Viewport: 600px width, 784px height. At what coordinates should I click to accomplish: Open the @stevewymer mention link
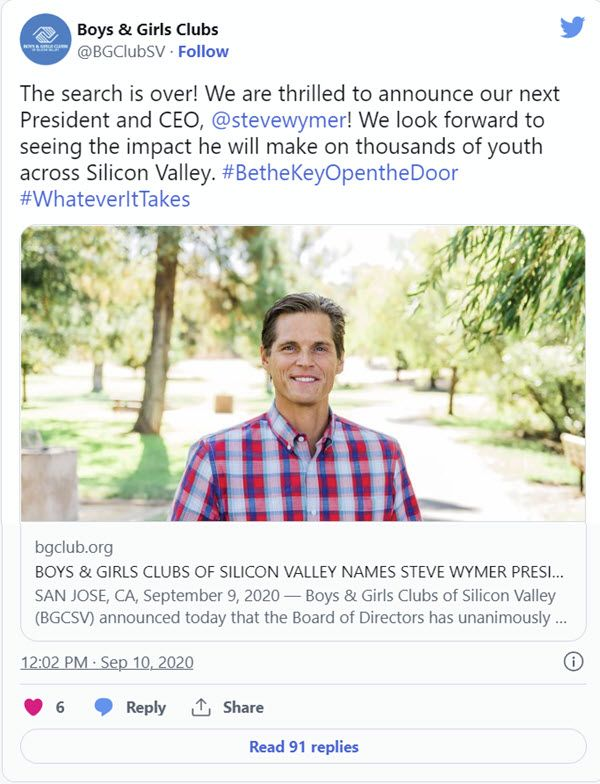[278, 120]
